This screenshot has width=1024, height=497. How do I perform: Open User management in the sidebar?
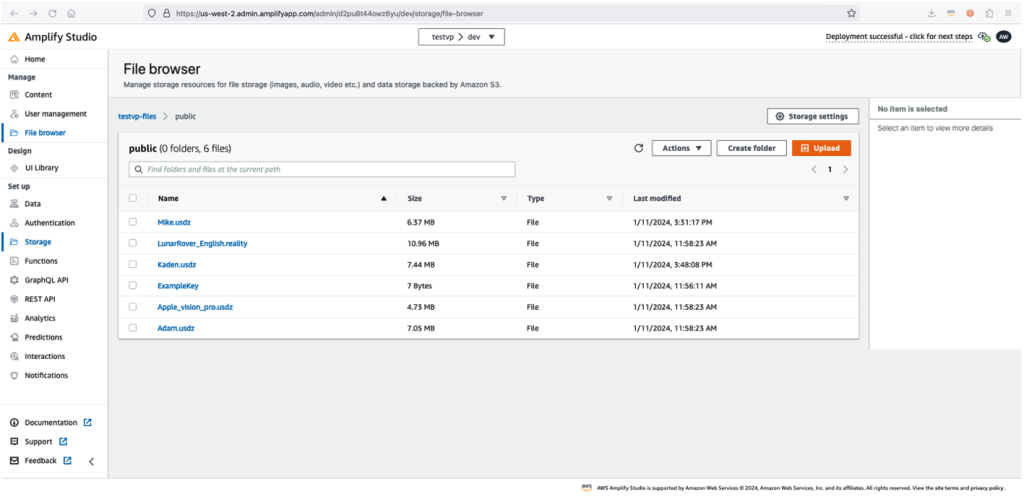(x=54, y=114)
